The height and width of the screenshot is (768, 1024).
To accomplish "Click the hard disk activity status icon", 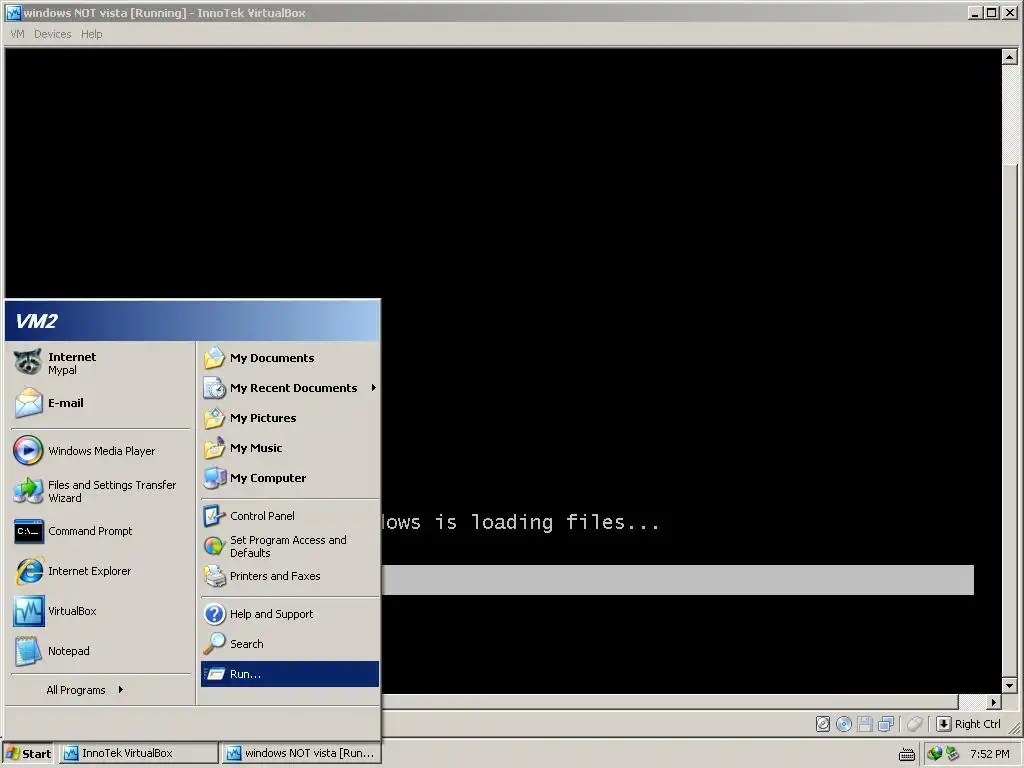I will pyautogui.click(x=823, y=724).
